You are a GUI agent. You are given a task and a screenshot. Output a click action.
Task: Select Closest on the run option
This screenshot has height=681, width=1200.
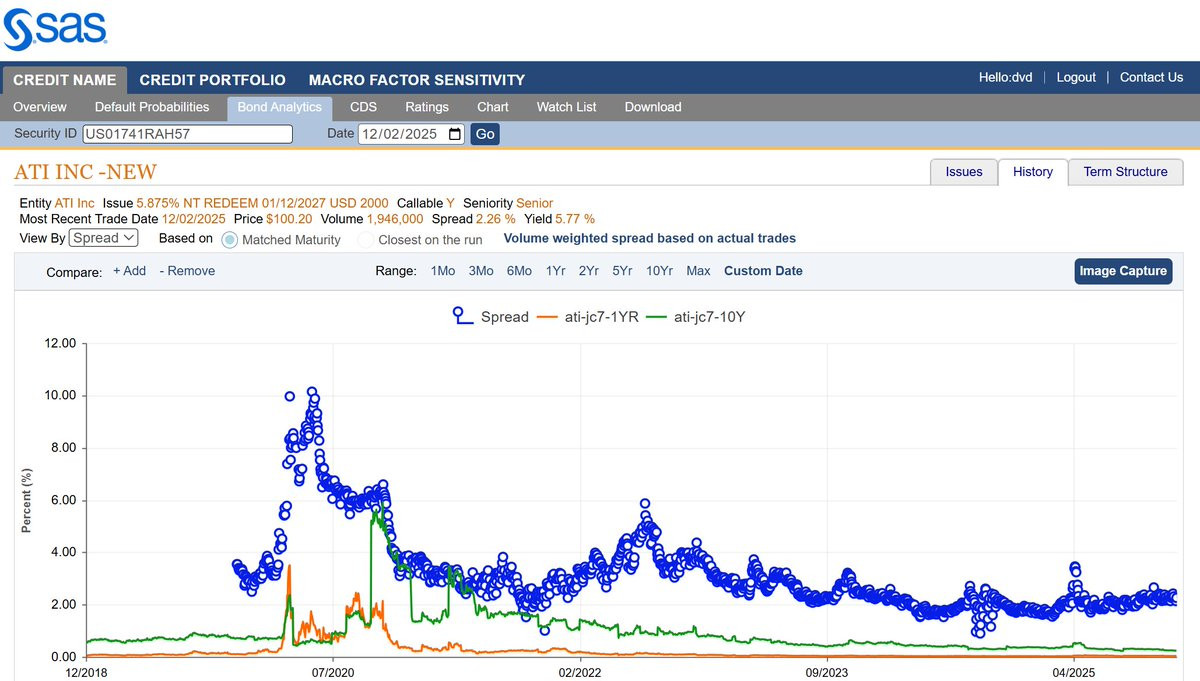point(366,240)
